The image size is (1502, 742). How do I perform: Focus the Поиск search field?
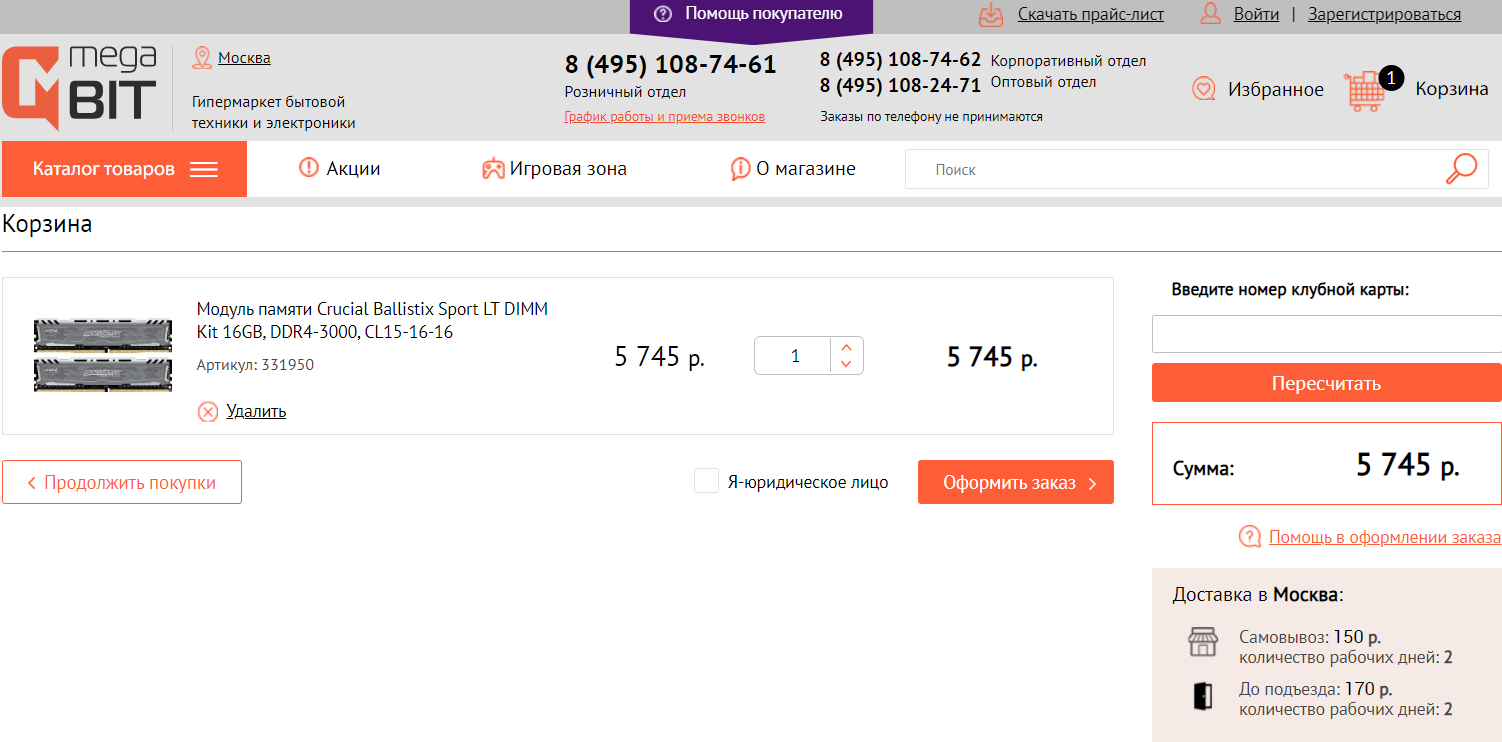click(x=1175, y=169)
